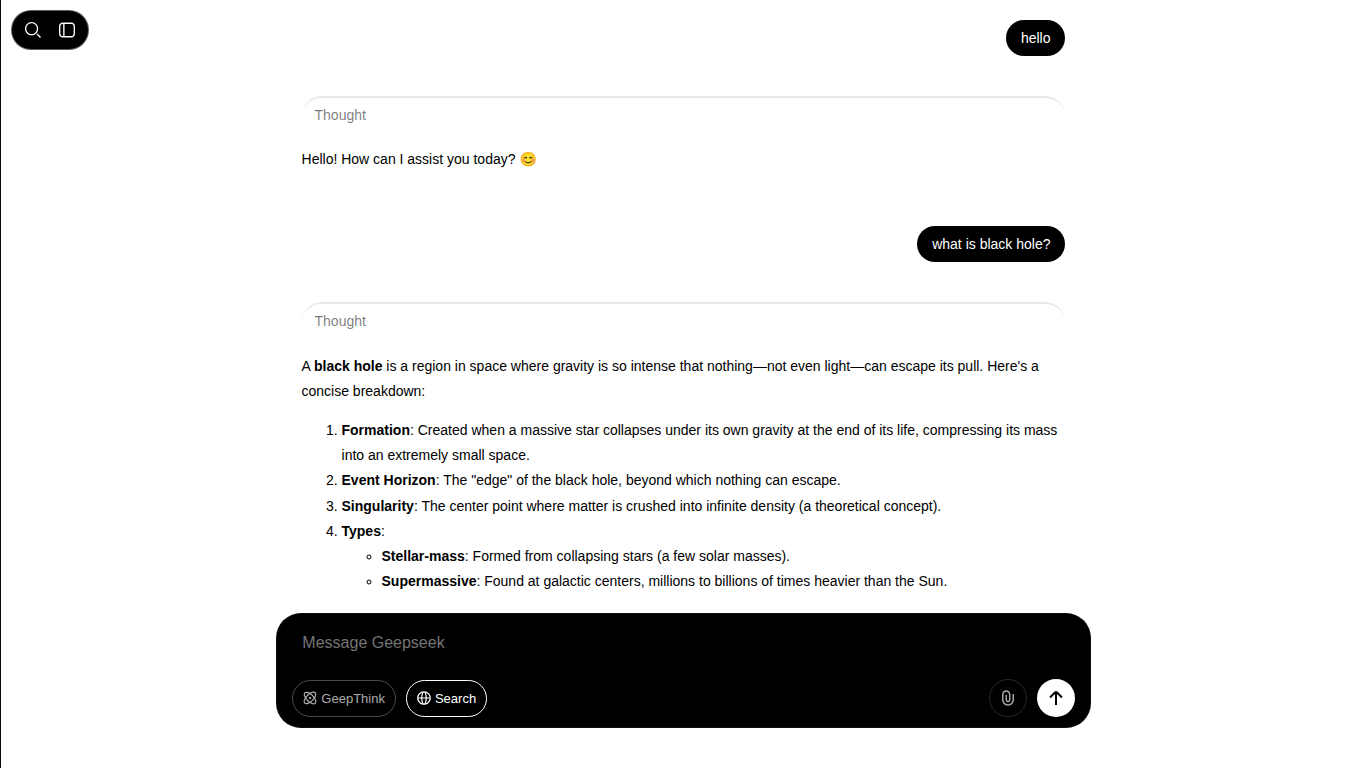Click the "Hello! How can I assist" reply
Screen dimensions: 1366x768
coord(419,159)
